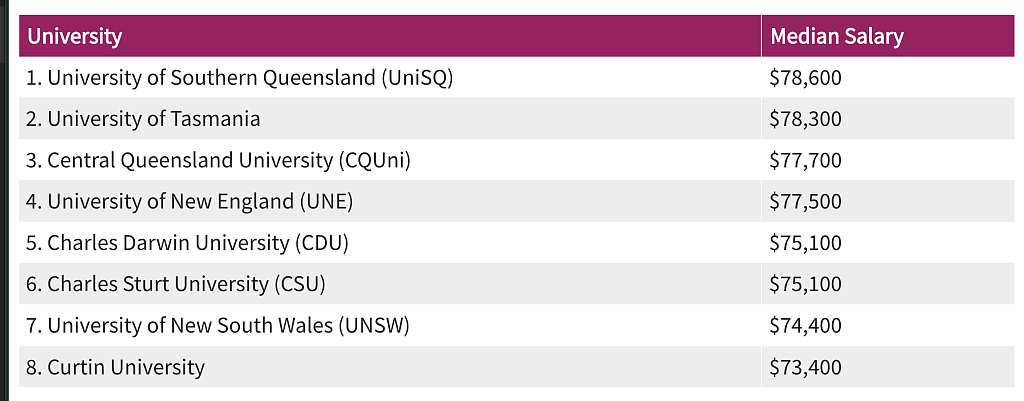The width and height of the screenshot is (1024, 401).
Task: Click the $78,300 salary cell
Action: coord(805,119)
